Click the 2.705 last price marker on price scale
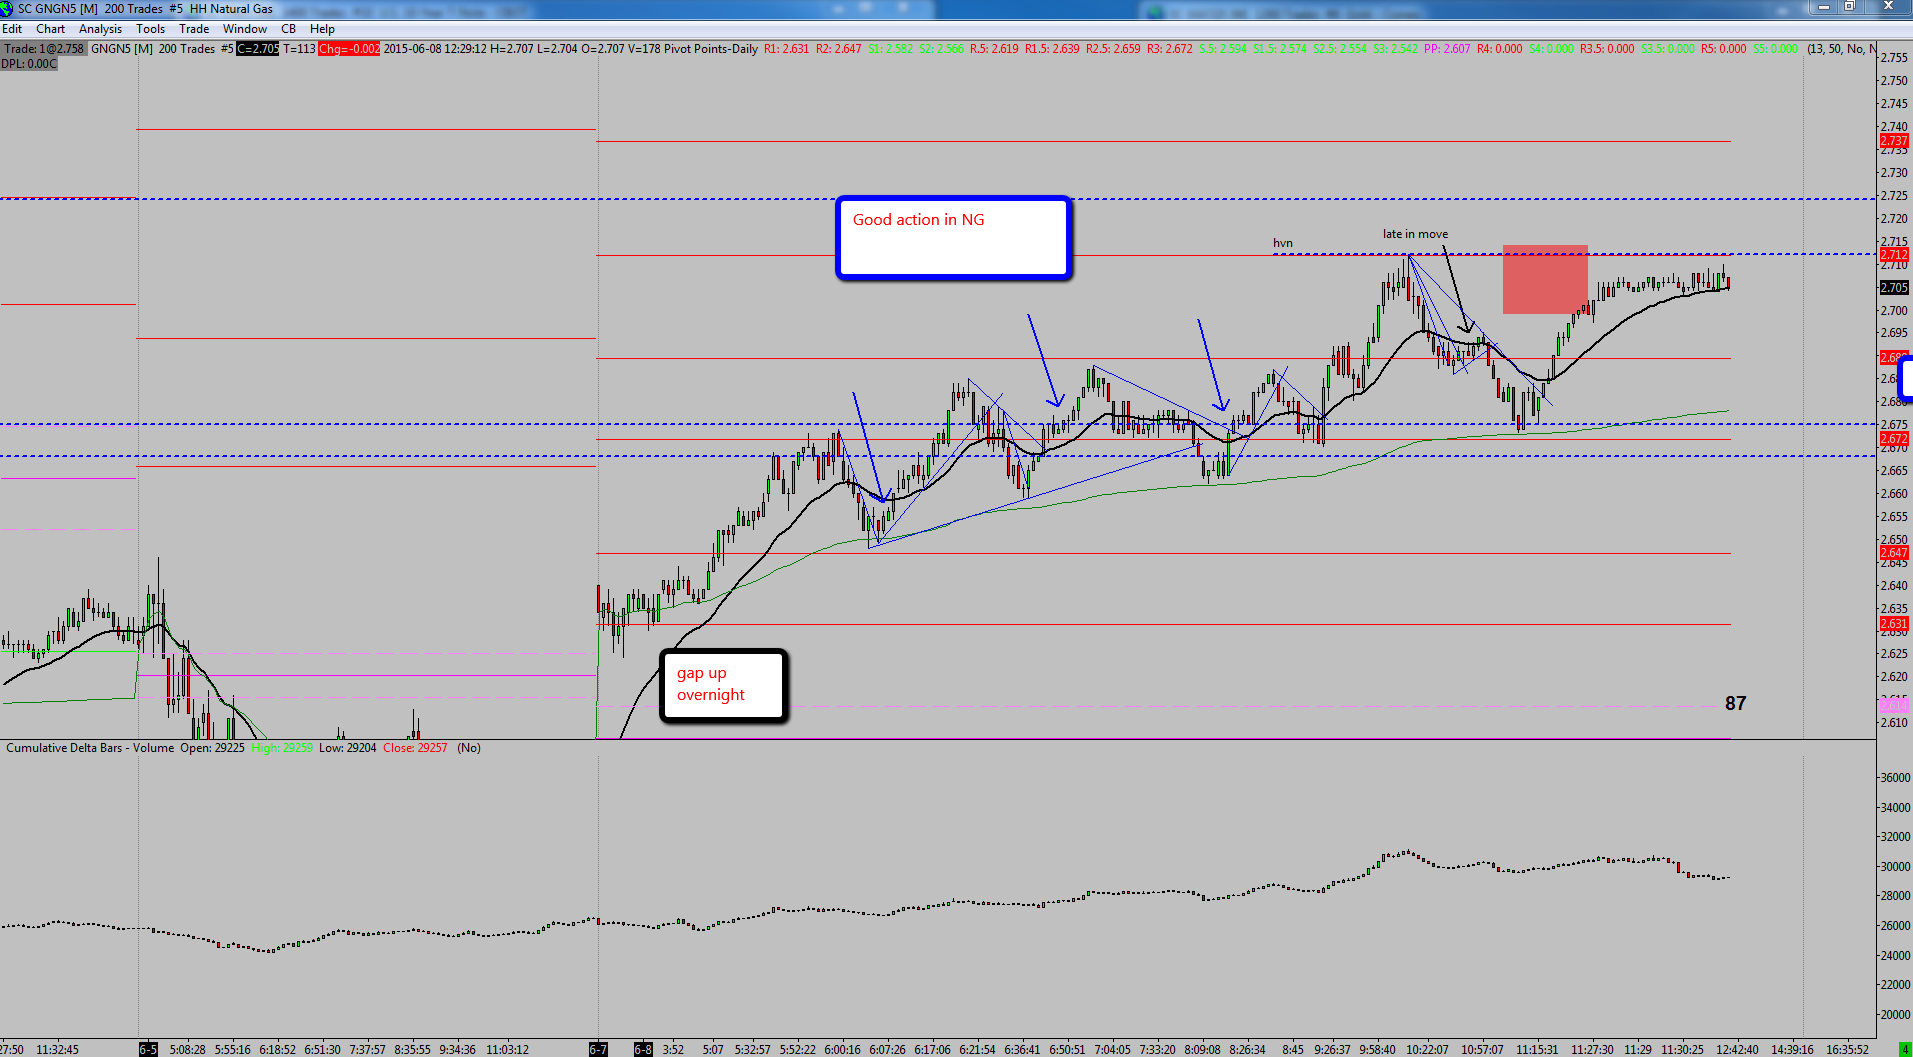The width and height of the screenshot is (1913, 1057). coord(1894,287)
